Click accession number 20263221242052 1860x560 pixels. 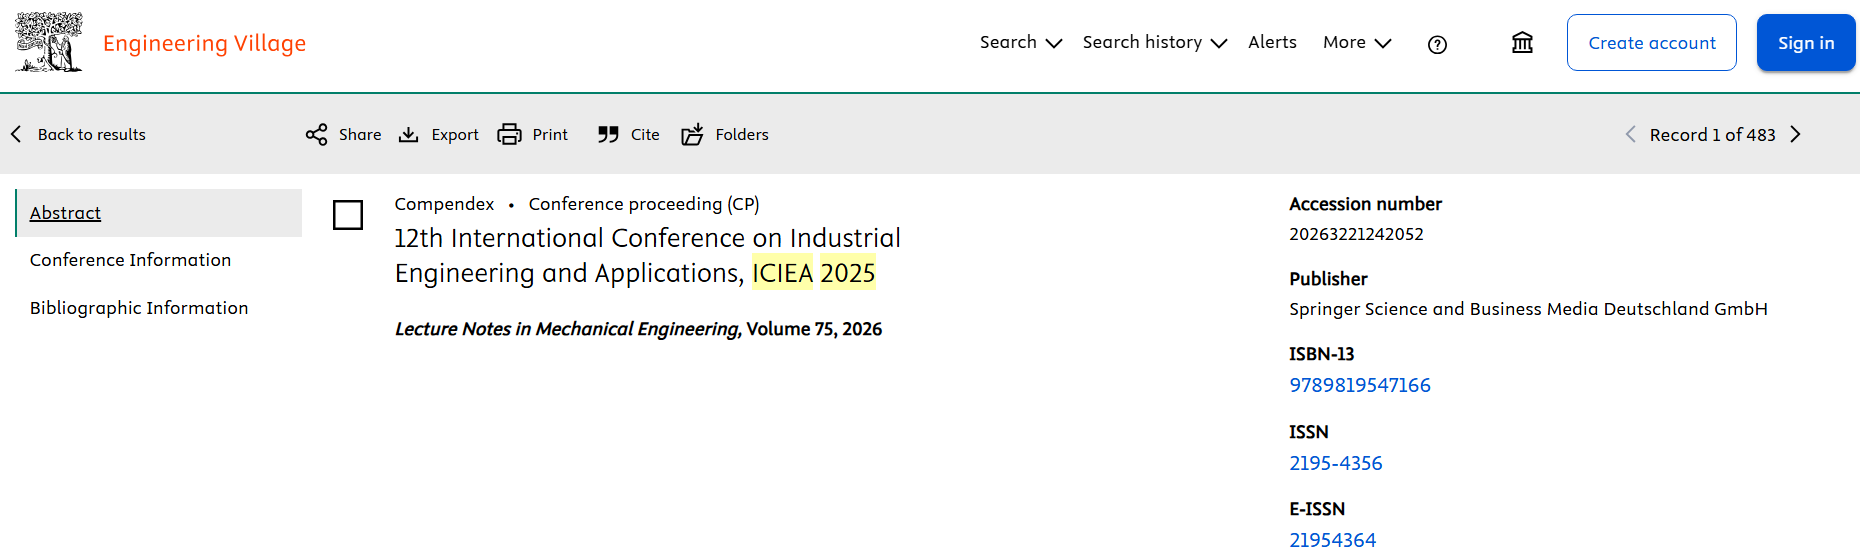[1356, 234]
